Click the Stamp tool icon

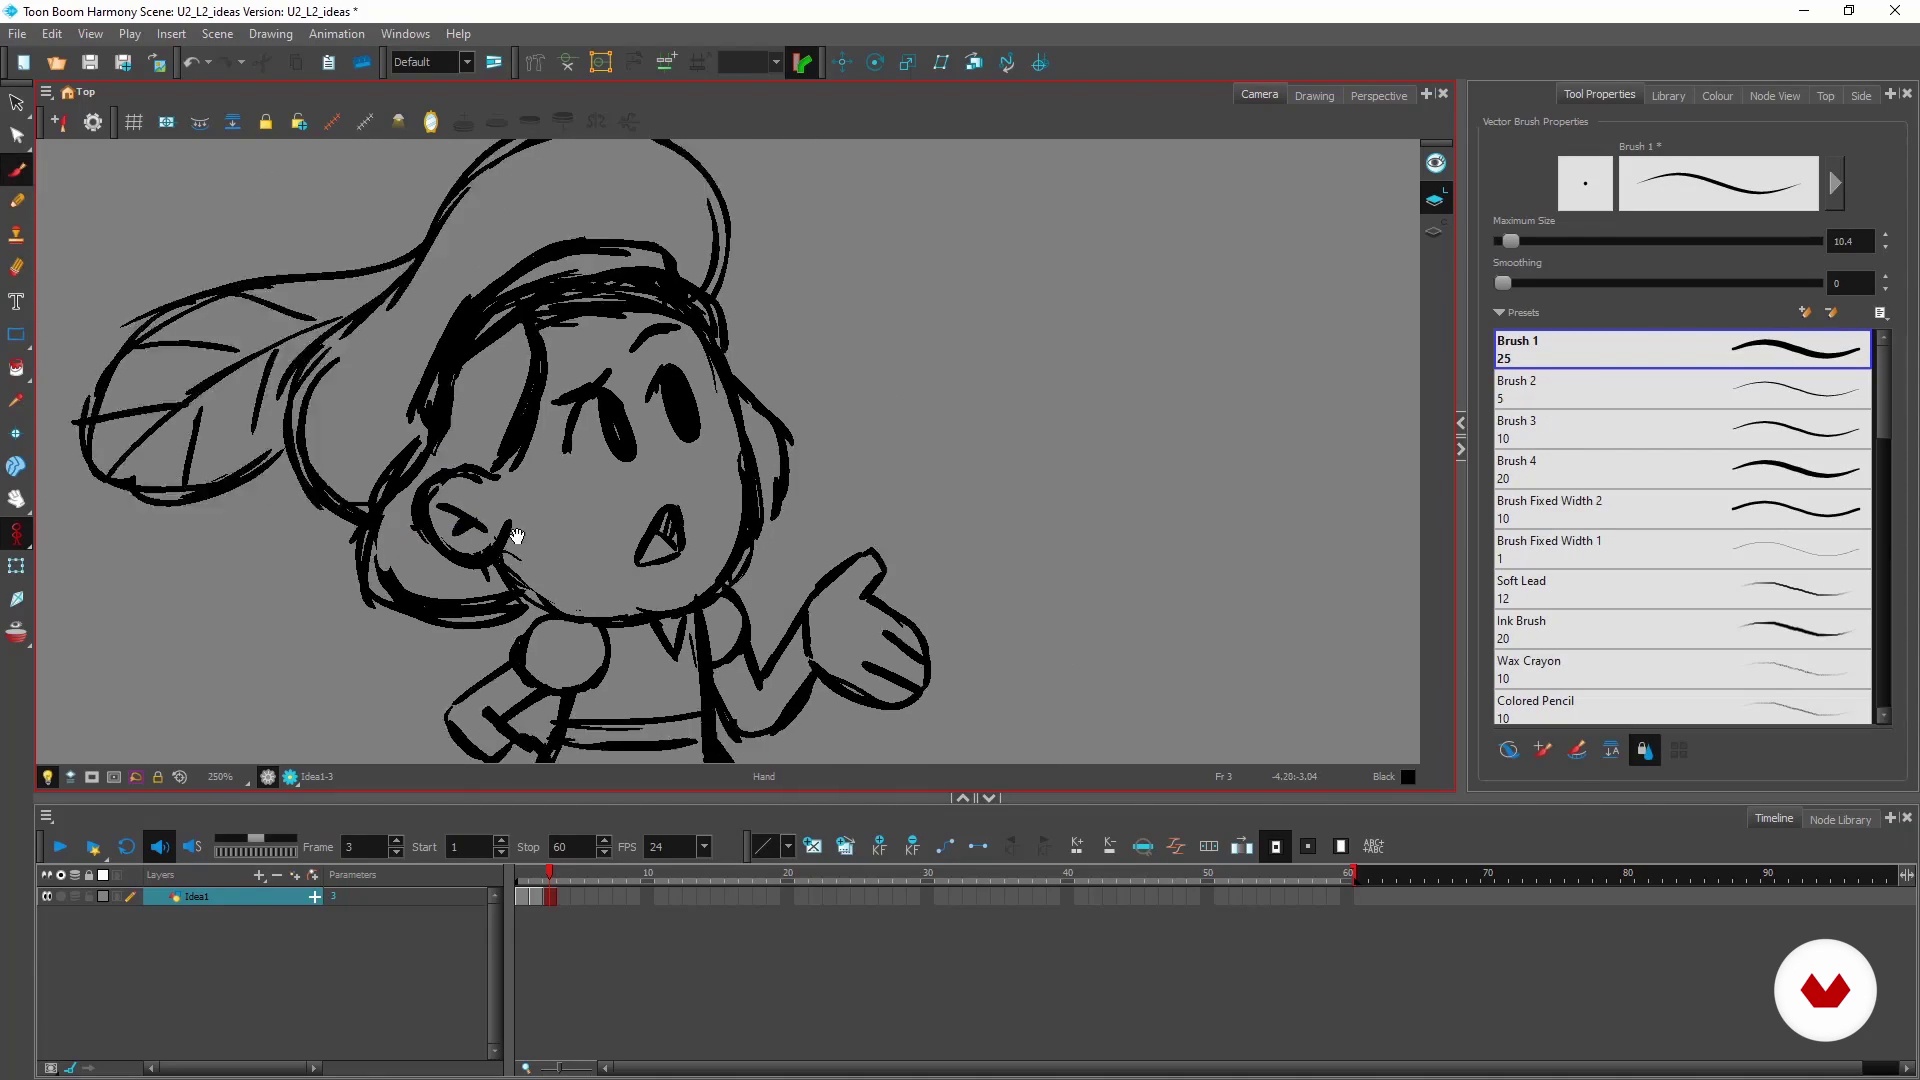click(16, 235)
